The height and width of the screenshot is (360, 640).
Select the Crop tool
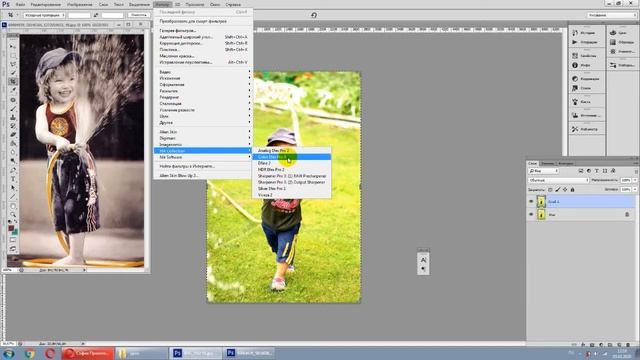tap(13, 82)
